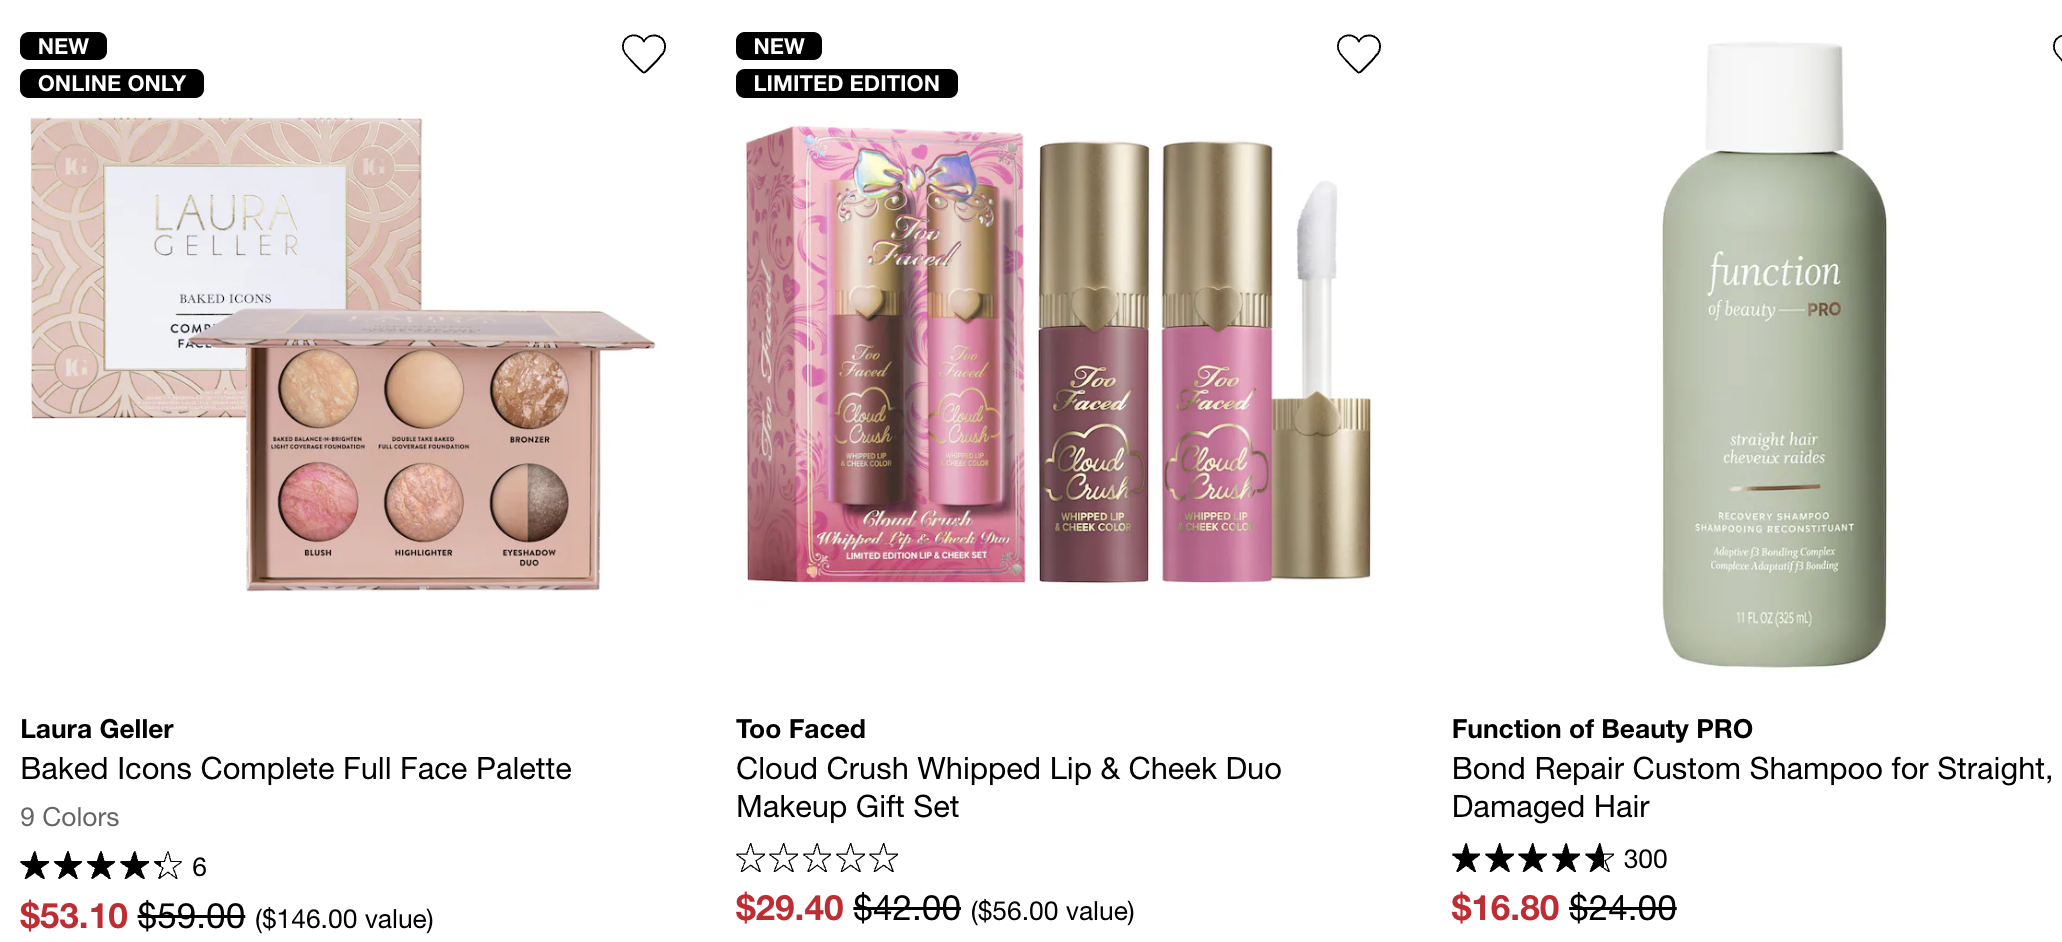This screenshot has height=942, width=2062.
Task: Click the Laura Geller palette star rating
Action: [101, 866]
